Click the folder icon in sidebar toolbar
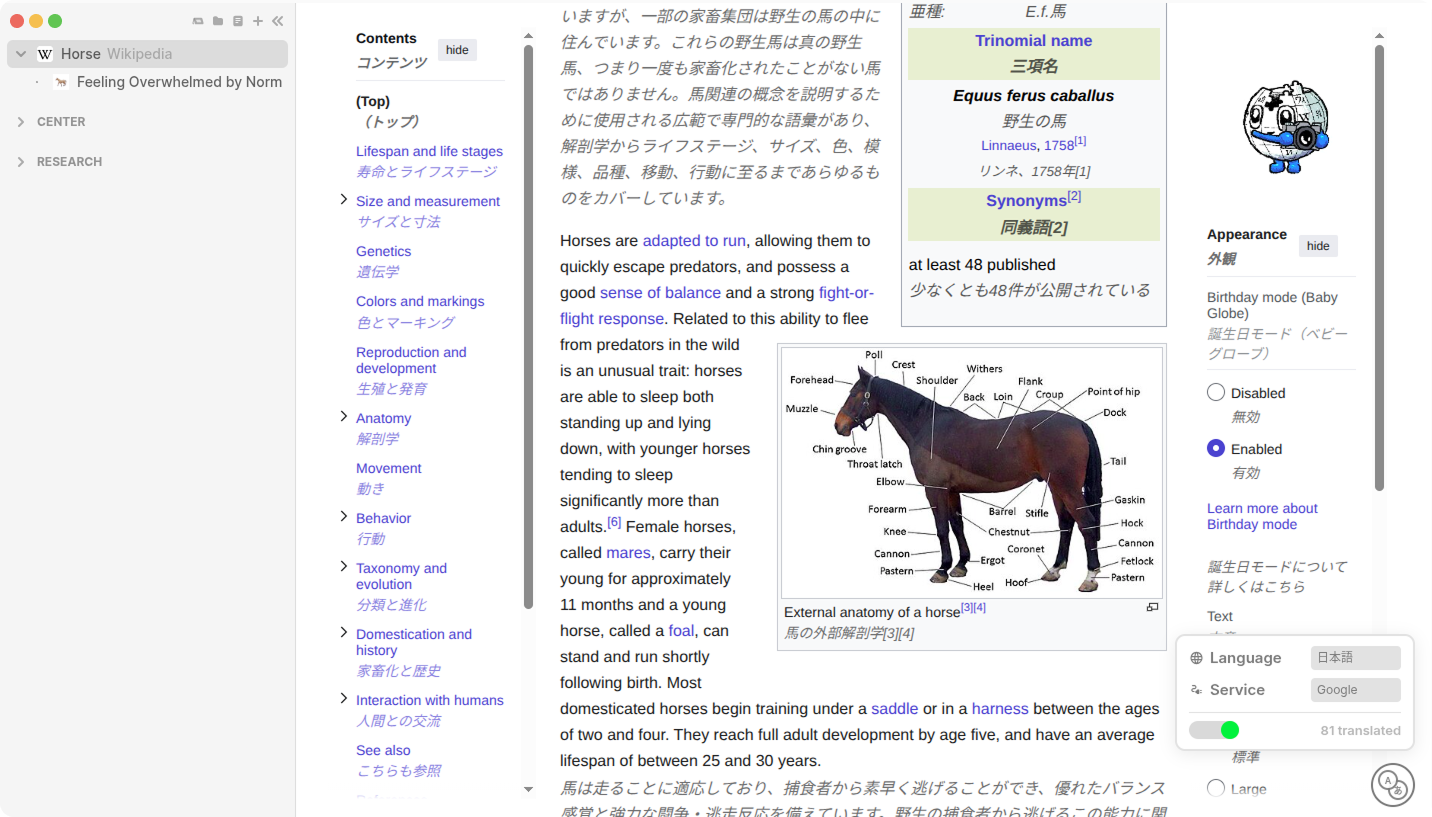This screenshot has height=817, width=1432. 218,21
